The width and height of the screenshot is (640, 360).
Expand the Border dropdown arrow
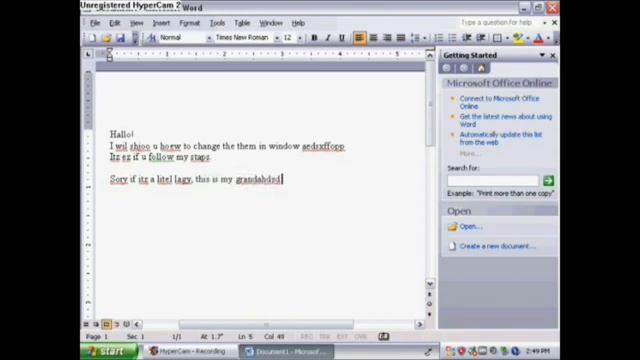pos(507,38)
